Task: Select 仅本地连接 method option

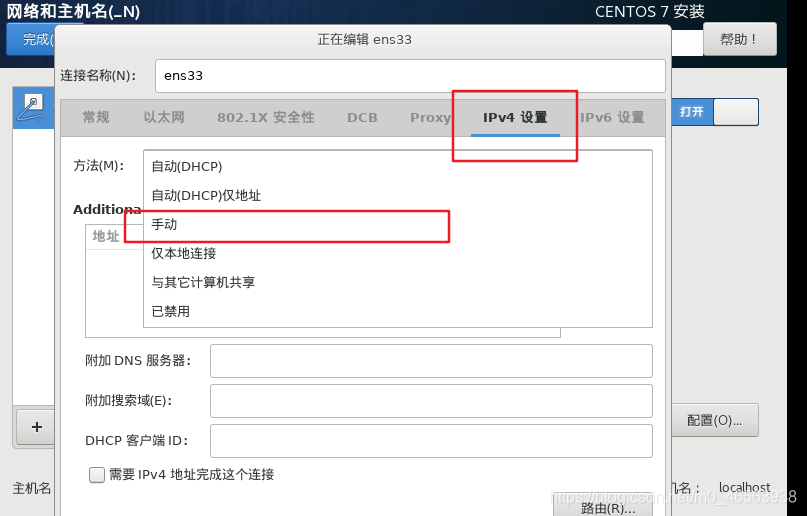Action: (184, 253)
